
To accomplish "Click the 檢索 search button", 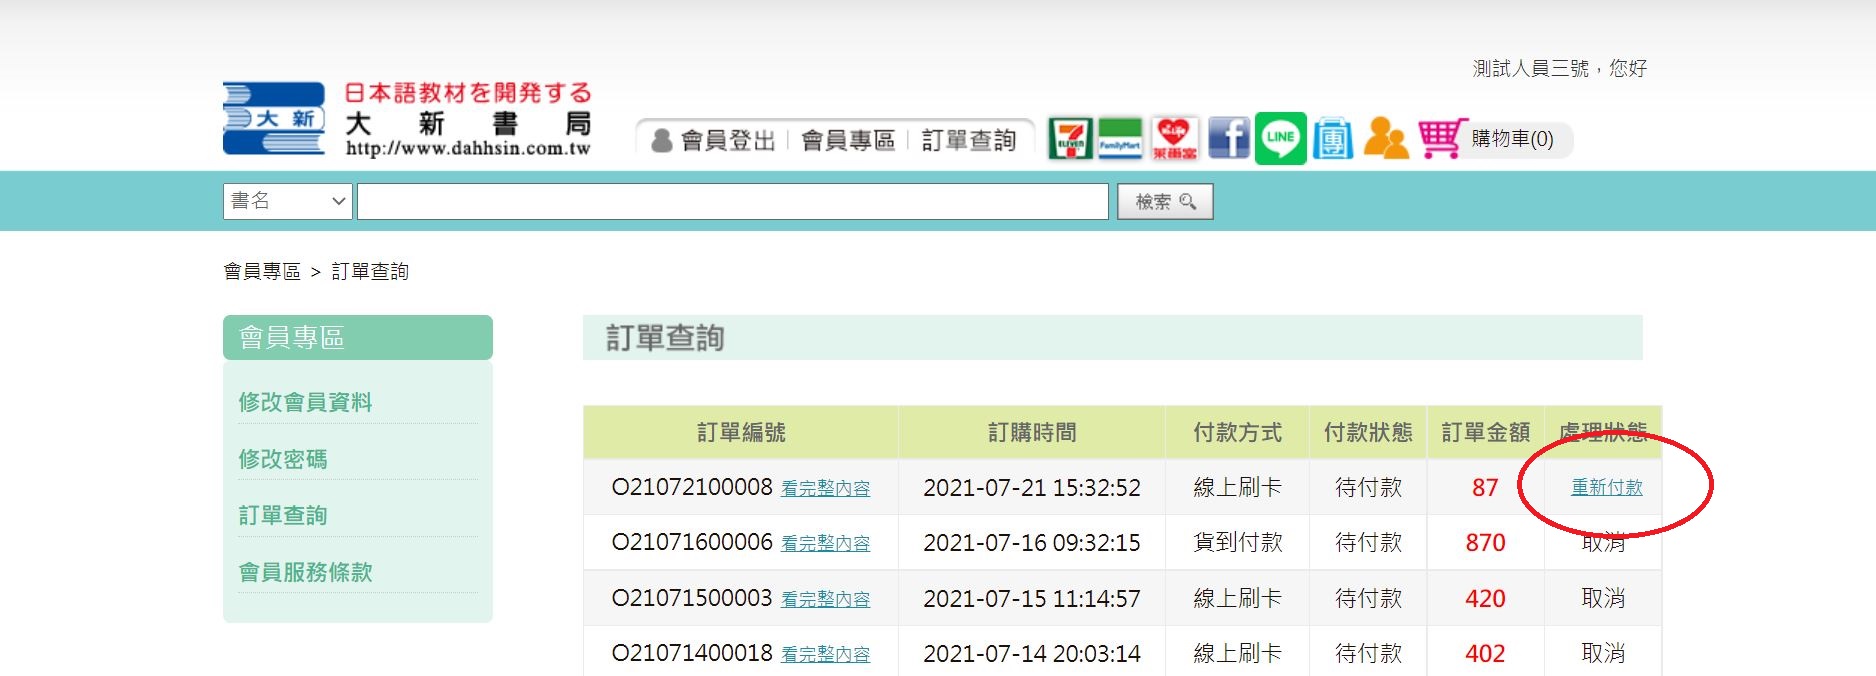I will 1165,201.
